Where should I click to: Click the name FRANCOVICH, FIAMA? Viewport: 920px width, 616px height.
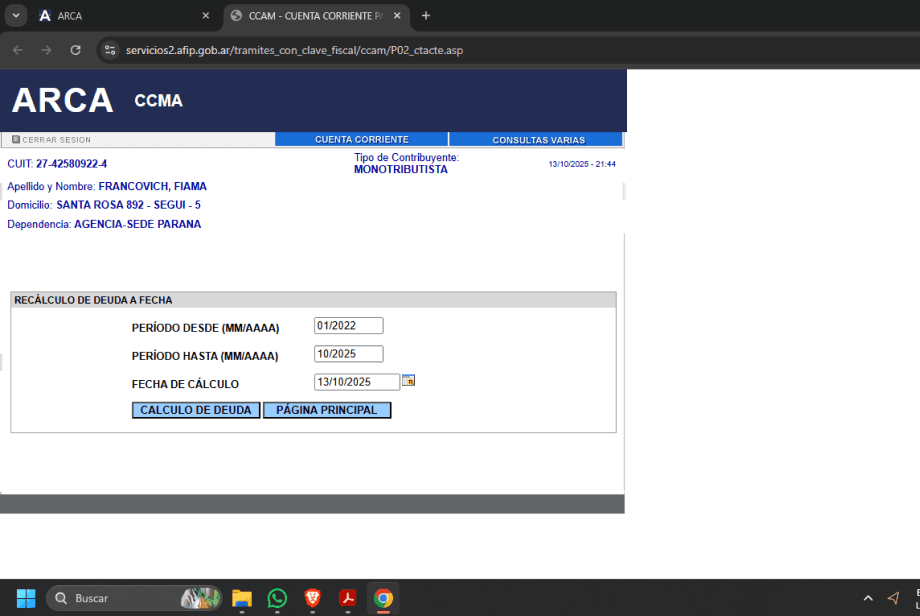(153, 187)
